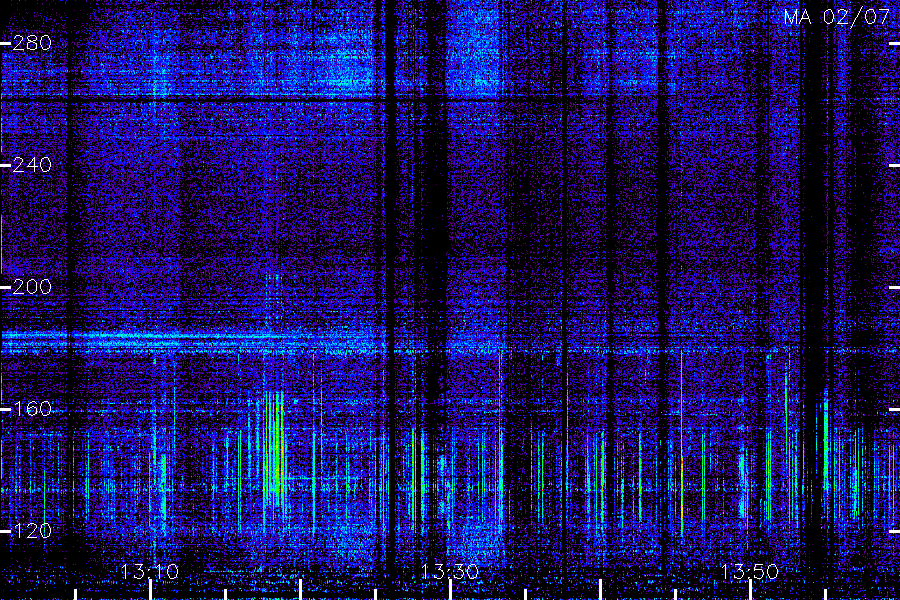Click the MA 02/07 date label
This screenshot has height=600, width=900.
click(x=837, y=17)
